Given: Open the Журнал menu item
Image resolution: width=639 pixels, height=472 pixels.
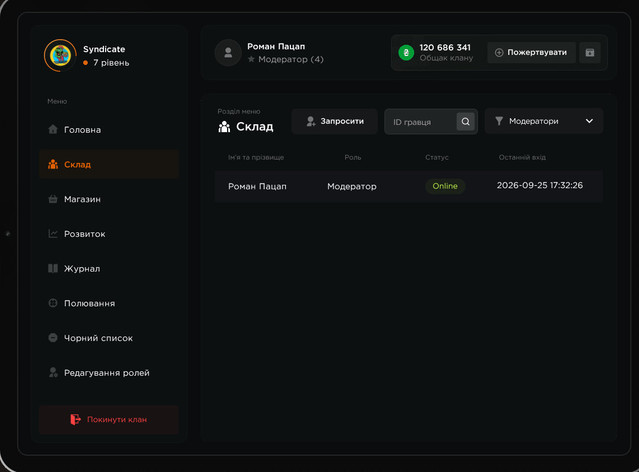Looking at the screenshot, I should pyautogui.click(x=109, y=269).
